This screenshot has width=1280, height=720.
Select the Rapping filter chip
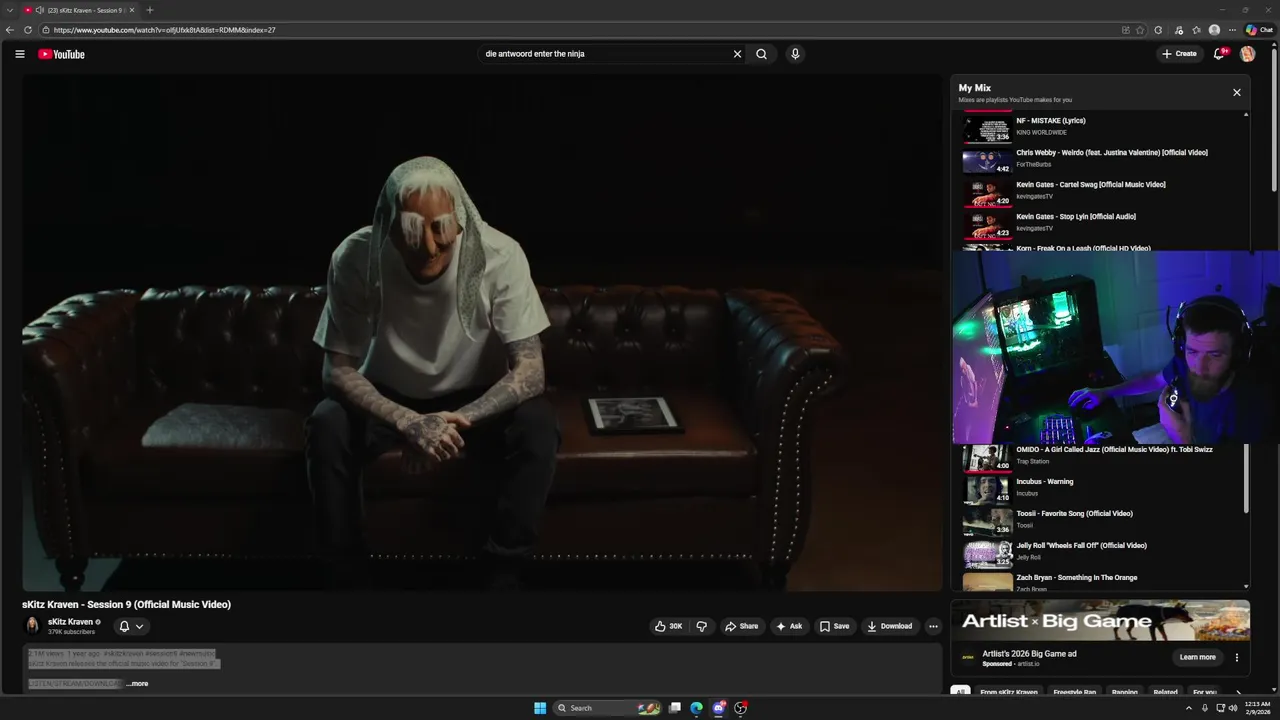[x=1125, y=692]
